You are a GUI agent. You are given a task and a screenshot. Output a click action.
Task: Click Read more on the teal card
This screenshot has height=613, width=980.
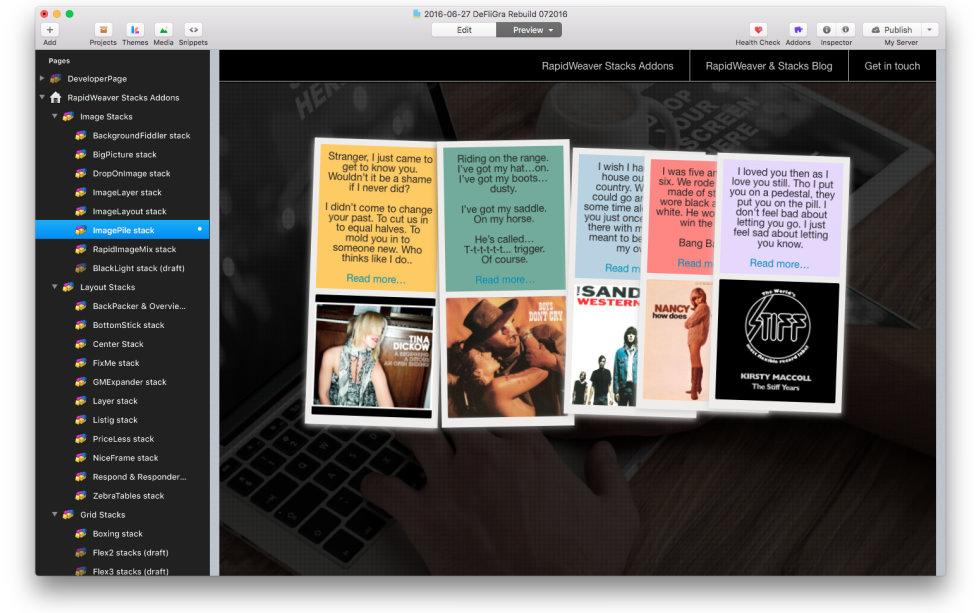(505, 279)
